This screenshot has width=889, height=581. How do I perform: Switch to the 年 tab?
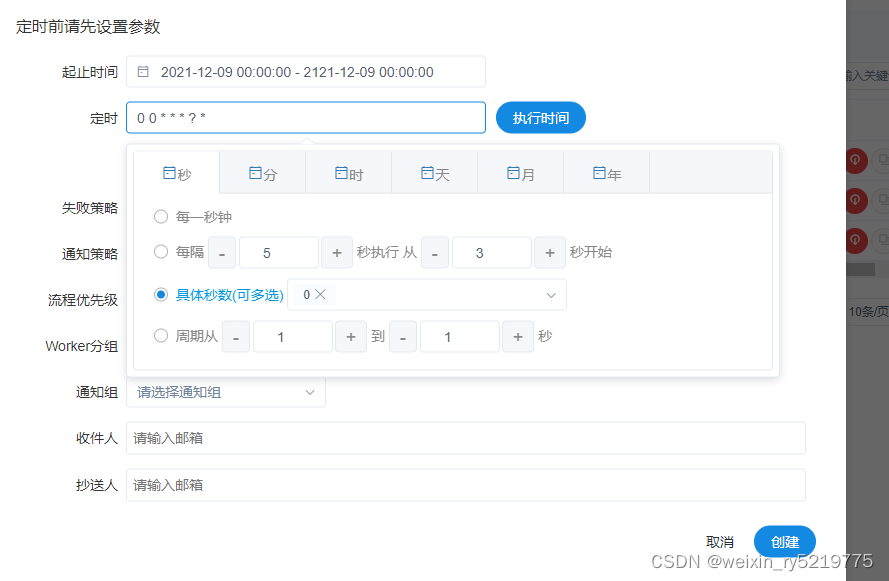coord(607,173)
